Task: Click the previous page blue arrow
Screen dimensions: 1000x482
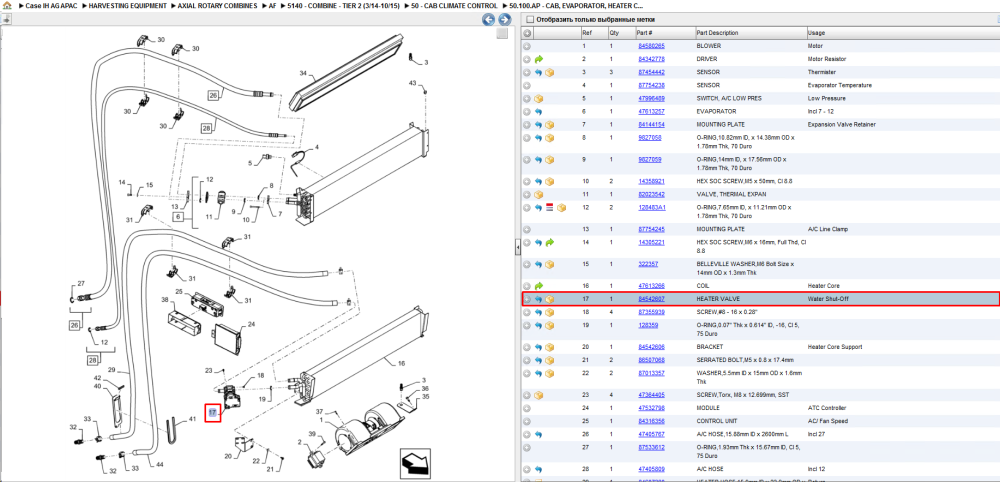Action: [489, 20]
